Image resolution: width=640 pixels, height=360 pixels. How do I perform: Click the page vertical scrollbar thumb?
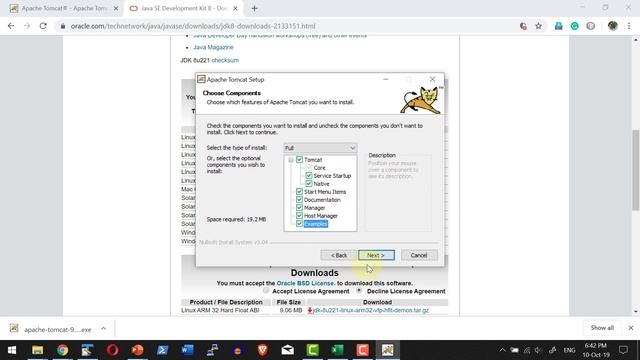coord(636,170)
